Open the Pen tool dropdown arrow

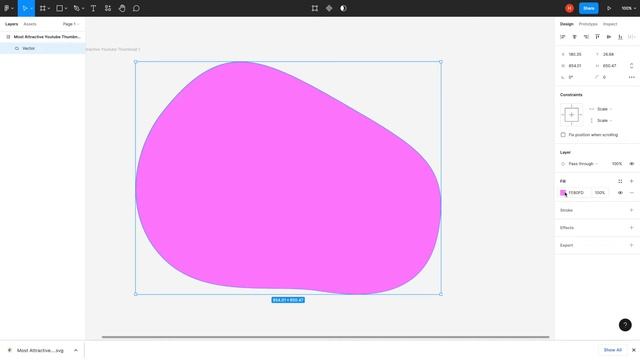point(83,9)
